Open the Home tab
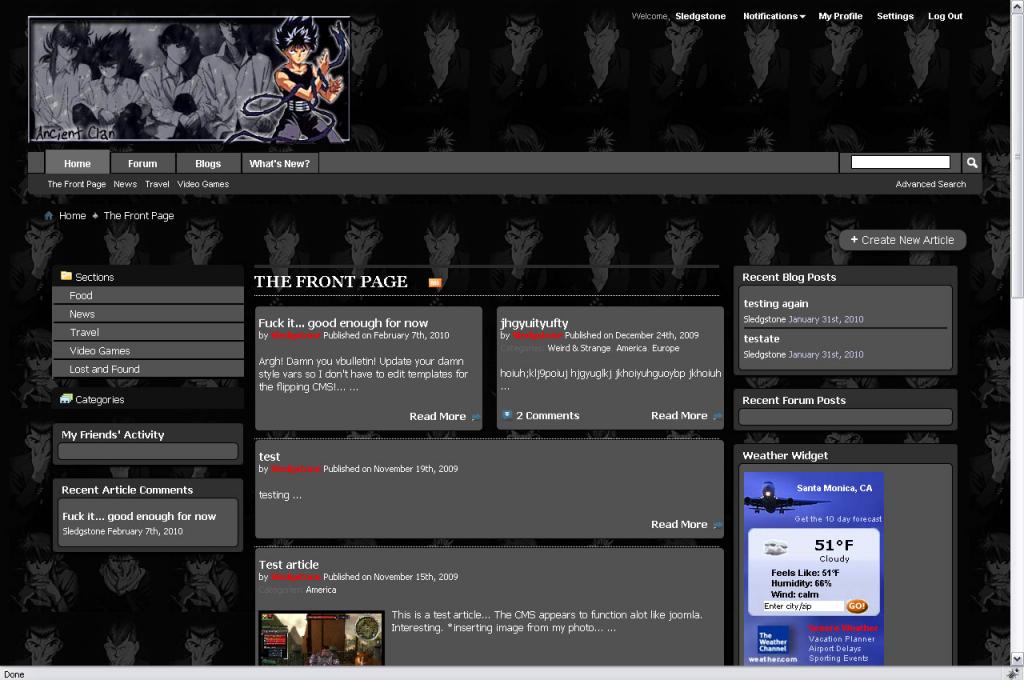The height and width of the screenshot is (680, 1024). pos(77,163)
